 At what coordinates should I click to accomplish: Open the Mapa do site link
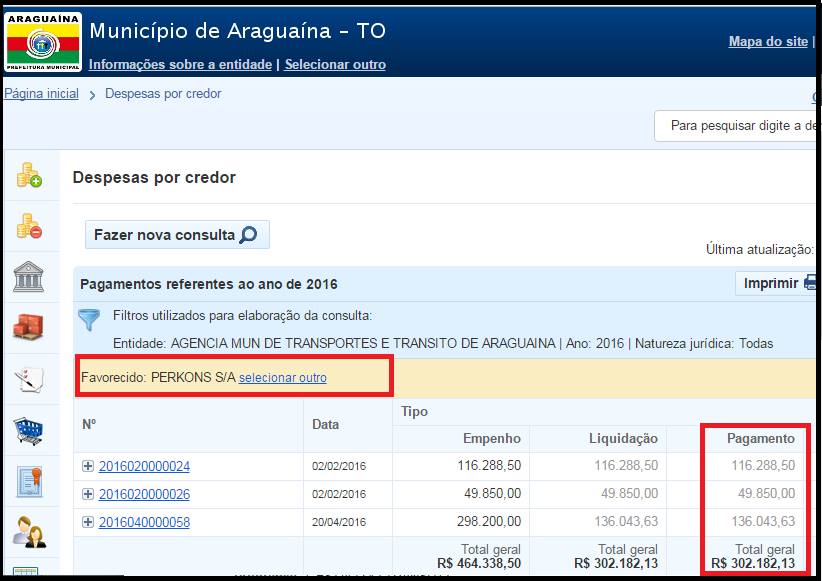tap(767, 41)
